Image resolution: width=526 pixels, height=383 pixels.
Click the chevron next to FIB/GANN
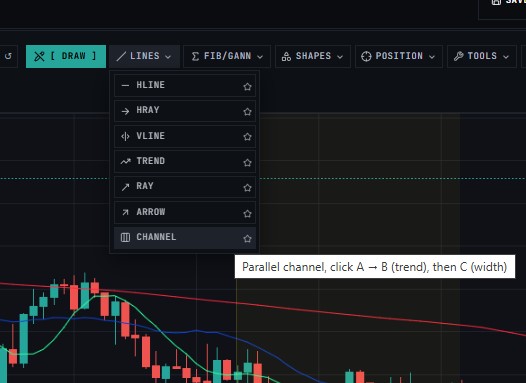260,57
